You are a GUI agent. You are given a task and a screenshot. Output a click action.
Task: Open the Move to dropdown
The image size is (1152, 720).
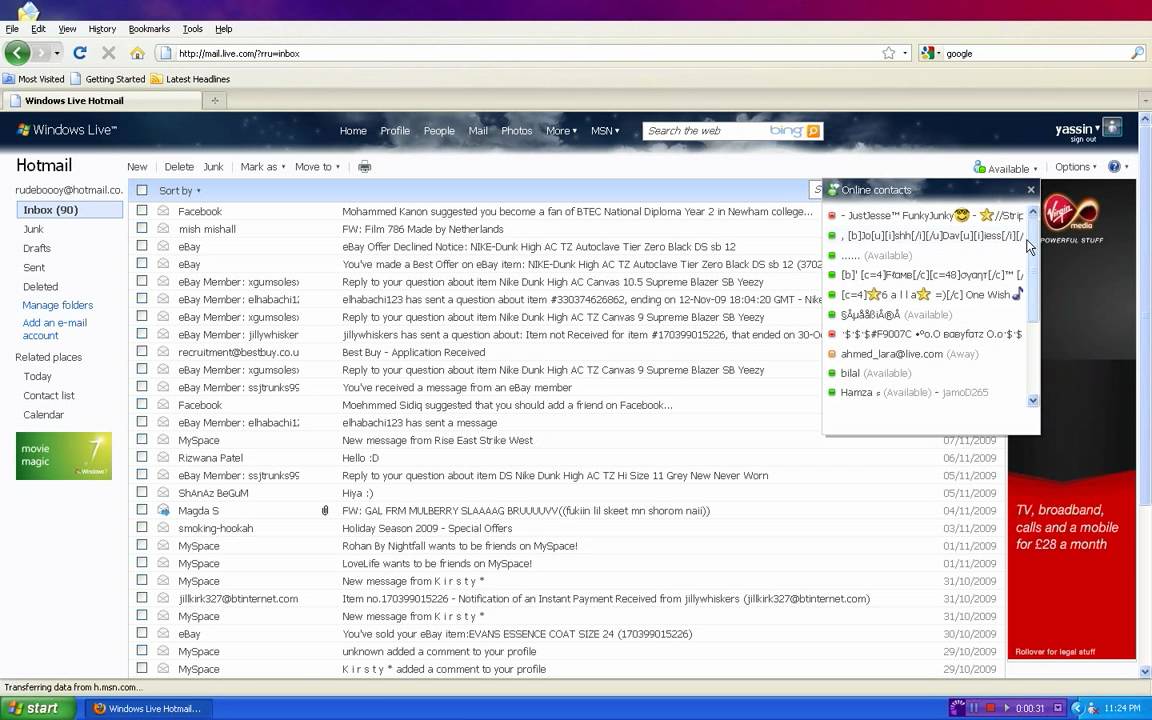[317, 167]
